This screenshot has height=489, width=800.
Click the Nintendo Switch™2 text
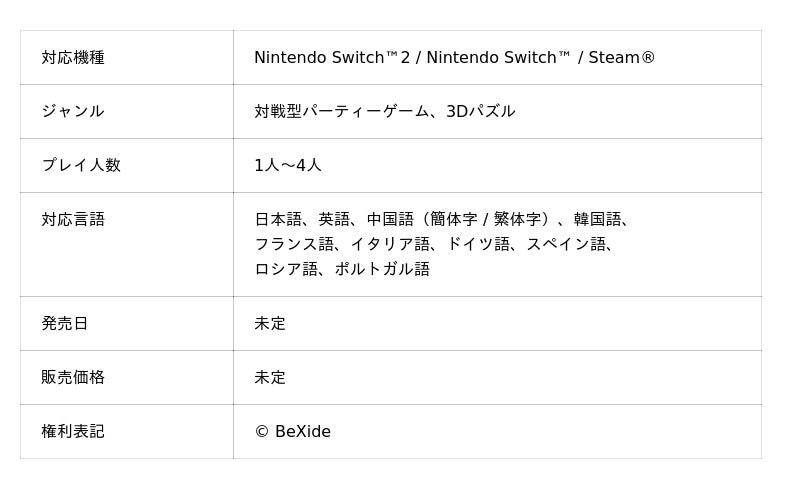(x=332, y=58)
